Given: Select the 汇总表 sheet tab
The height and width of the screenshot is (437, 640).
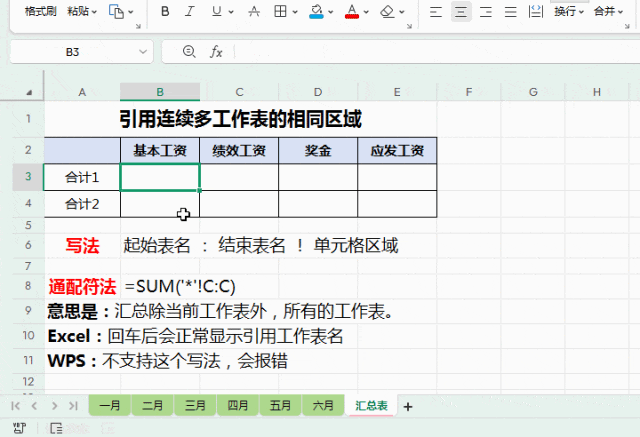Looking at the screenshot, I should [x=371, y=405].
